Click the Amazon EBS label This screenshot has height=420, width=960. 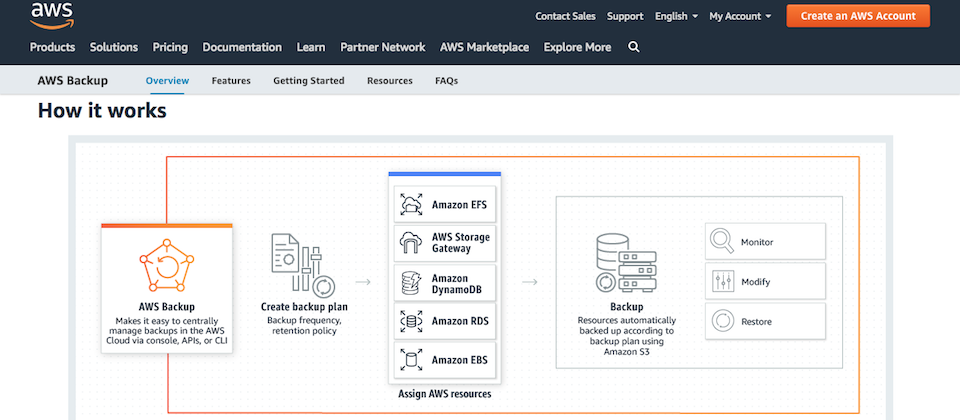[x=460, y=359]
